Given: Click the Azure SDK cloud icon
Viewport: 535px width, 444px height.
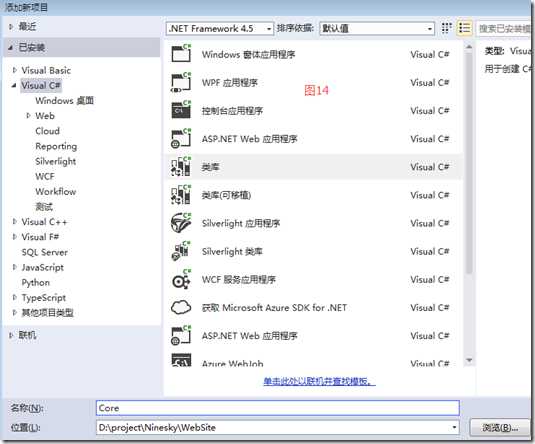Looking at the screenshot, I should coord(181,307).
